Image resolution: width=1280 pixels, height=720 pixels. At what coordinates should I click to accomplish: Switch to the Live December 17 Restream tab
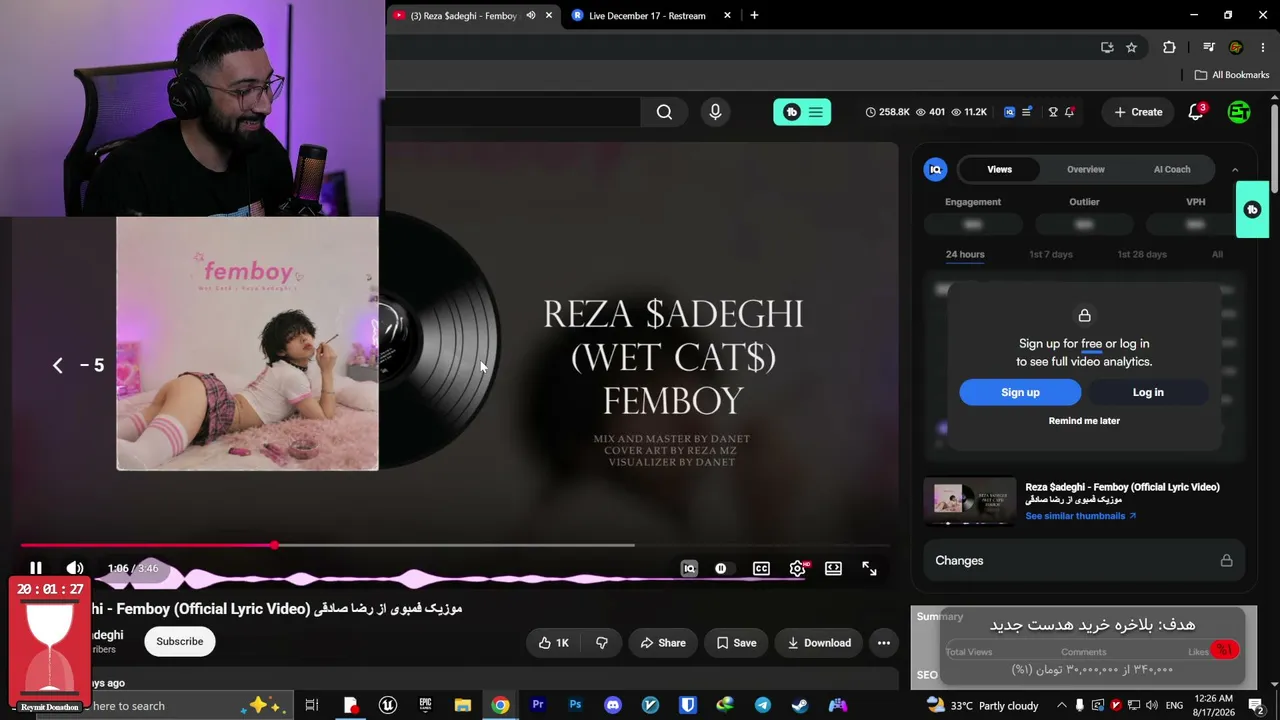[649, 16]
